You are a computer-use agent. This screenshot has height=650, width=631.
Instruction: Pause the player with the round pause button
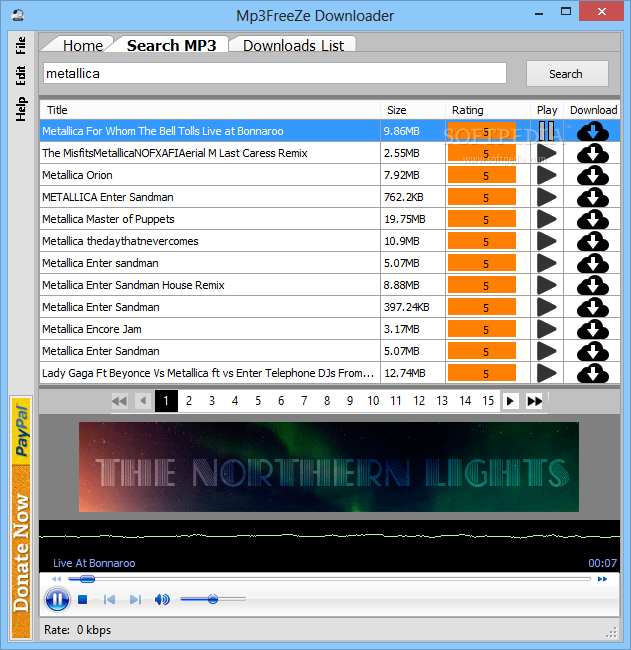pos(57,599)
